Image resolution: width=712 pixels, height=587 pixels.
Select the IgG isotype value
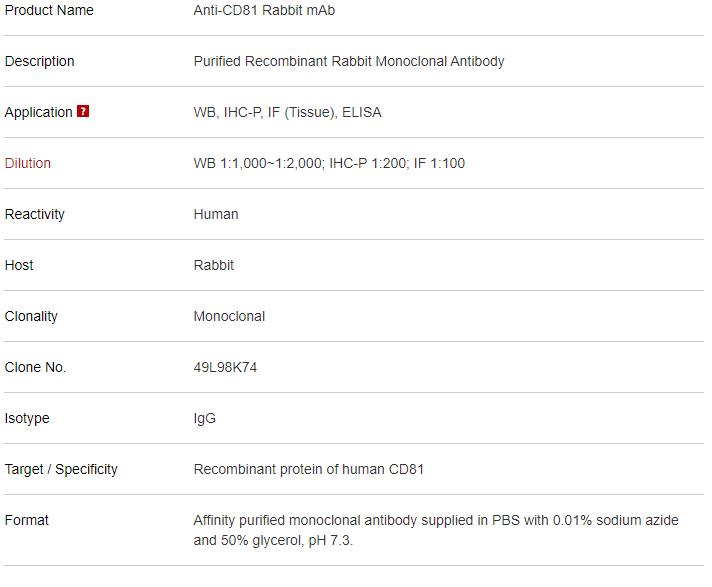(x=205, y=418)
